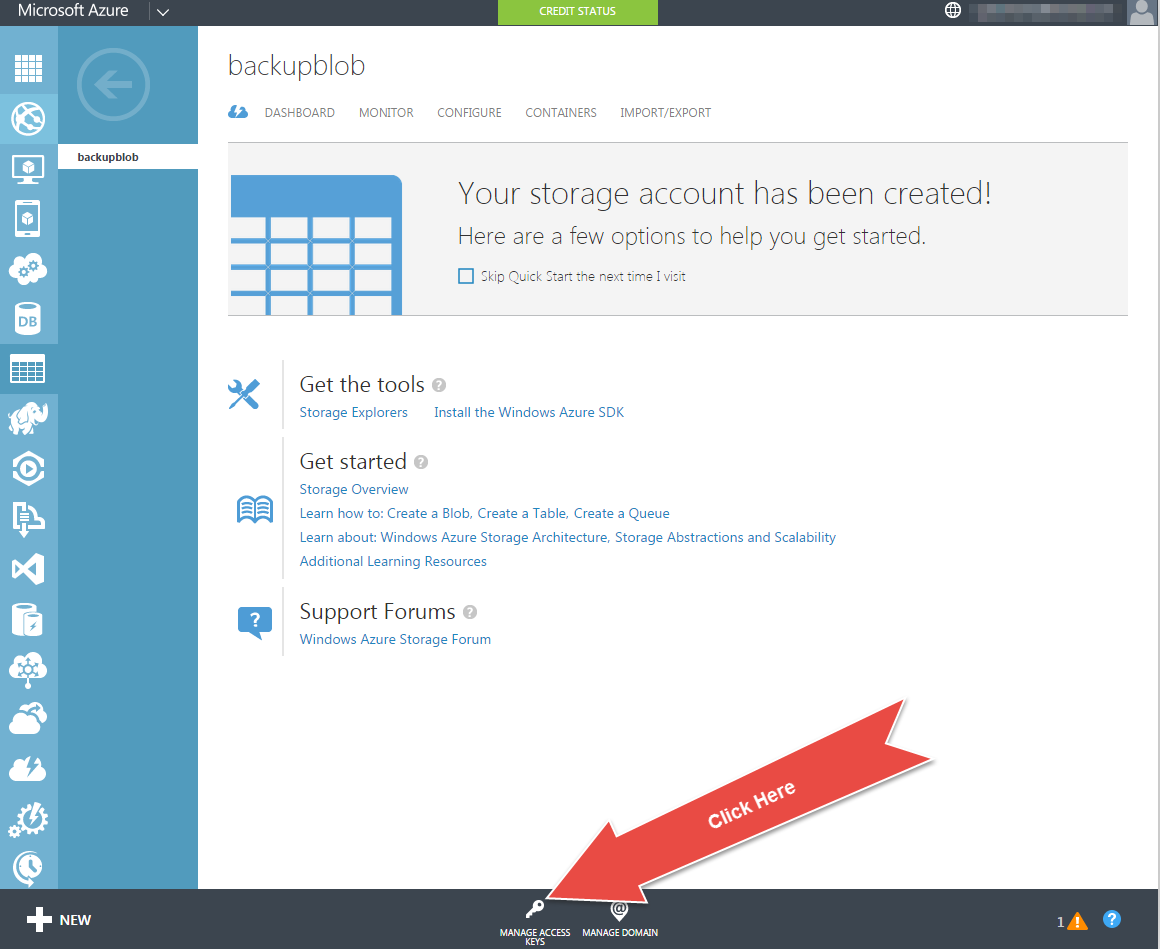This screenshot has height=949, width=1160.
Task: Open Recovery Services cloud sidebar icon
Action: 28,719
